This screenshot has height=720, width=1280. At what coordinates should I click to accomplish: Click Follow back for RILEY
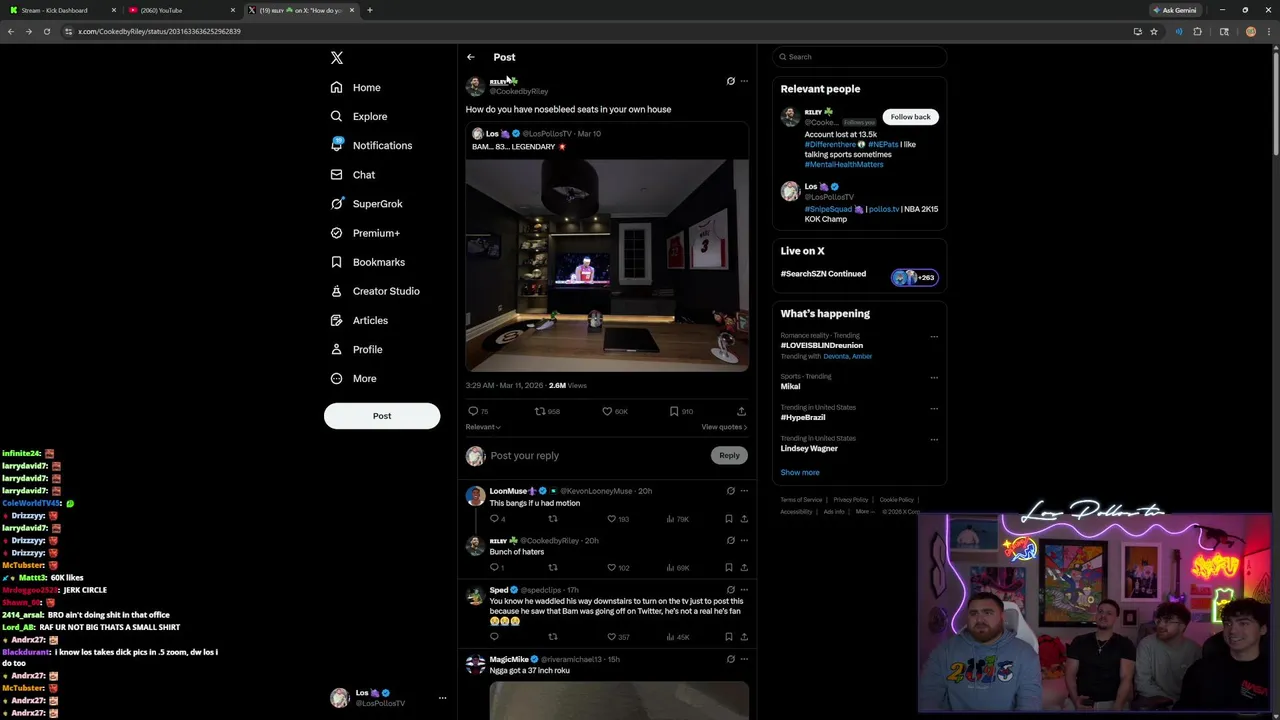[910, 117]
